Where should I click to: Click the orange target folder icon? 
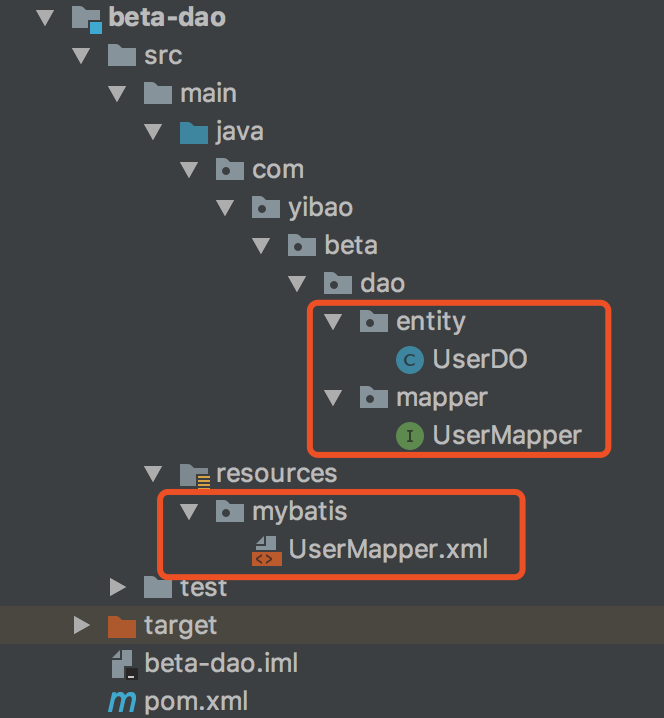pos(122,626)
